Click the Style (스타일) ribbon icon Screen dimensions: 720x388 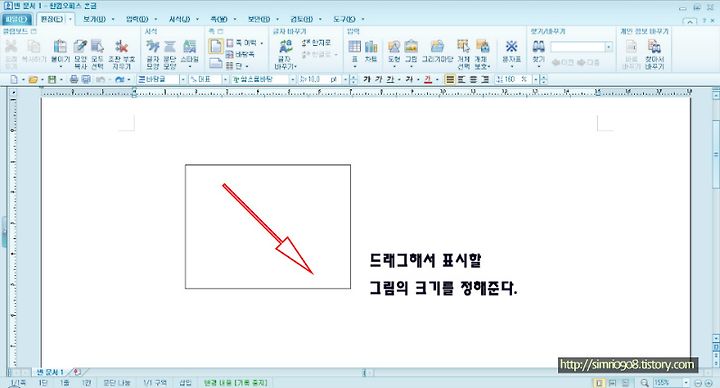click(189, 47)
